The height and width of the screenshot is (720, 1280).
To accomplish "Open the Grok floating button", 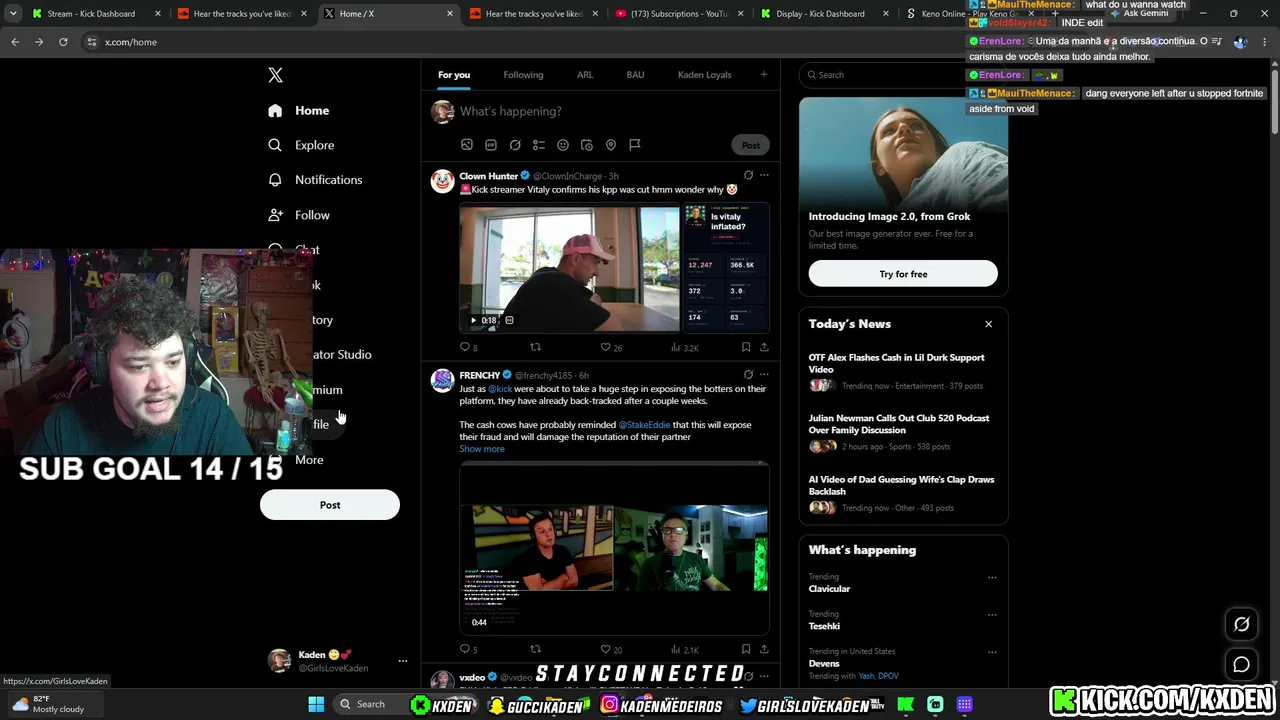I will [1241, 624].
